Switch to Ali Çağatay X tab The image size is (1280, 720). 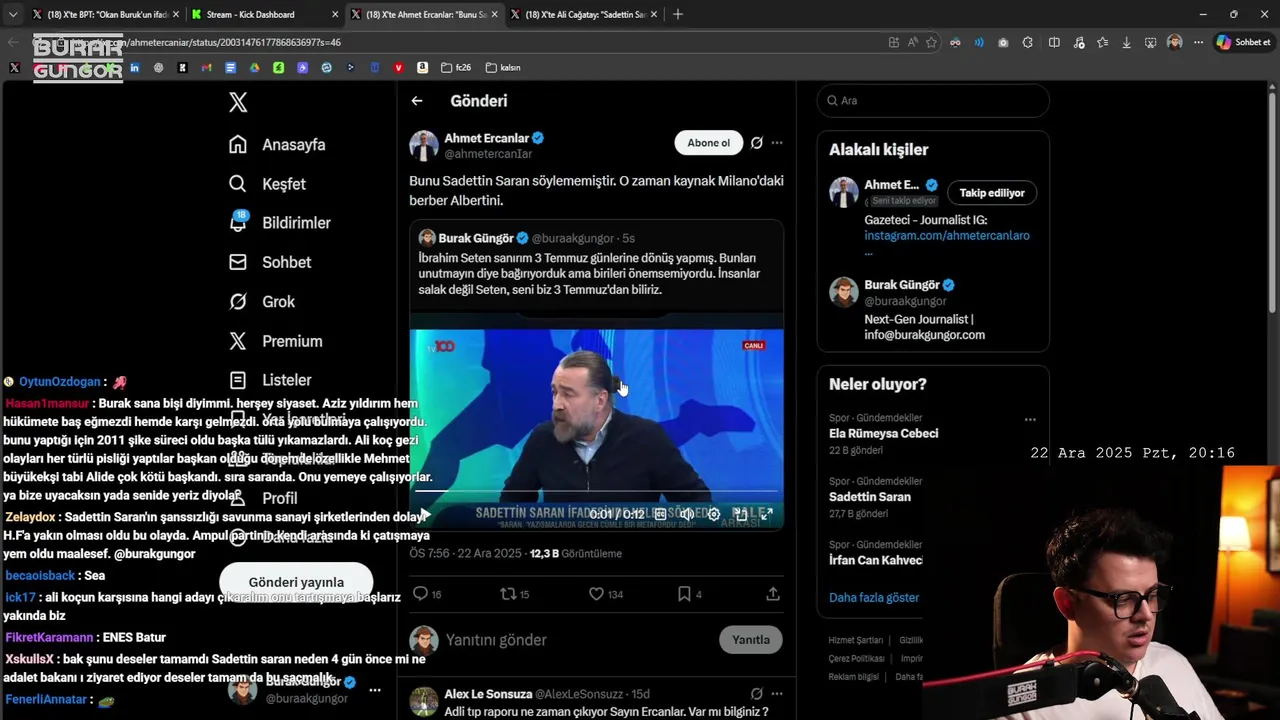point(583,14)
